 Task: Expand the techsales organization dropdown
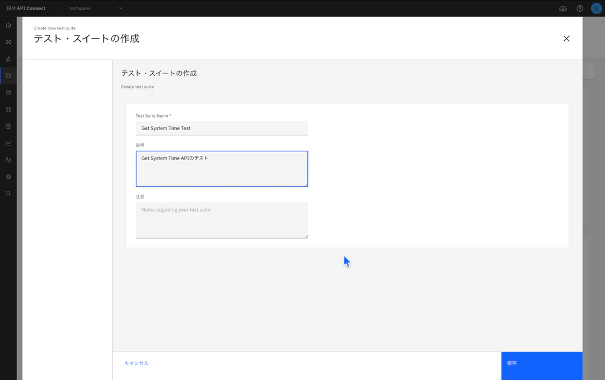click(96, 8)
